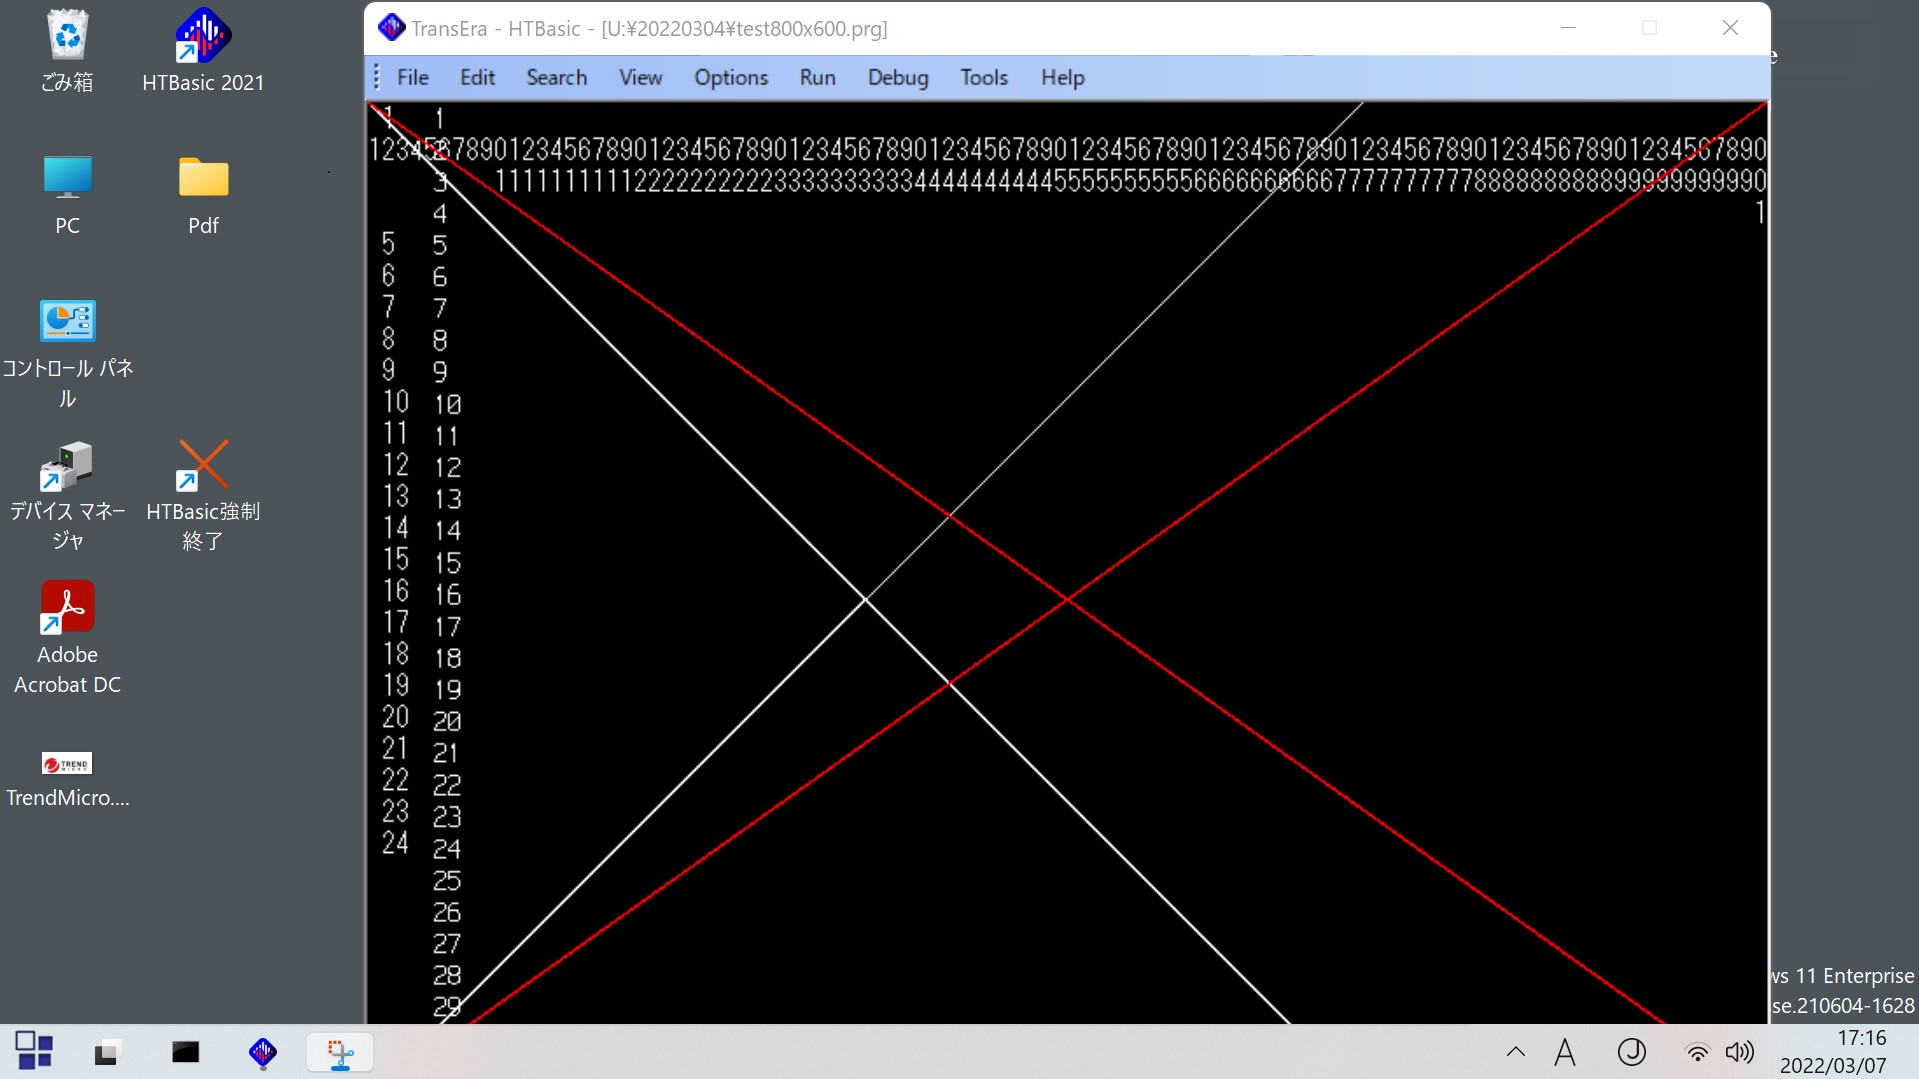1919x1079 pixels.
Task: Open the Options menu
Action: 731,78
